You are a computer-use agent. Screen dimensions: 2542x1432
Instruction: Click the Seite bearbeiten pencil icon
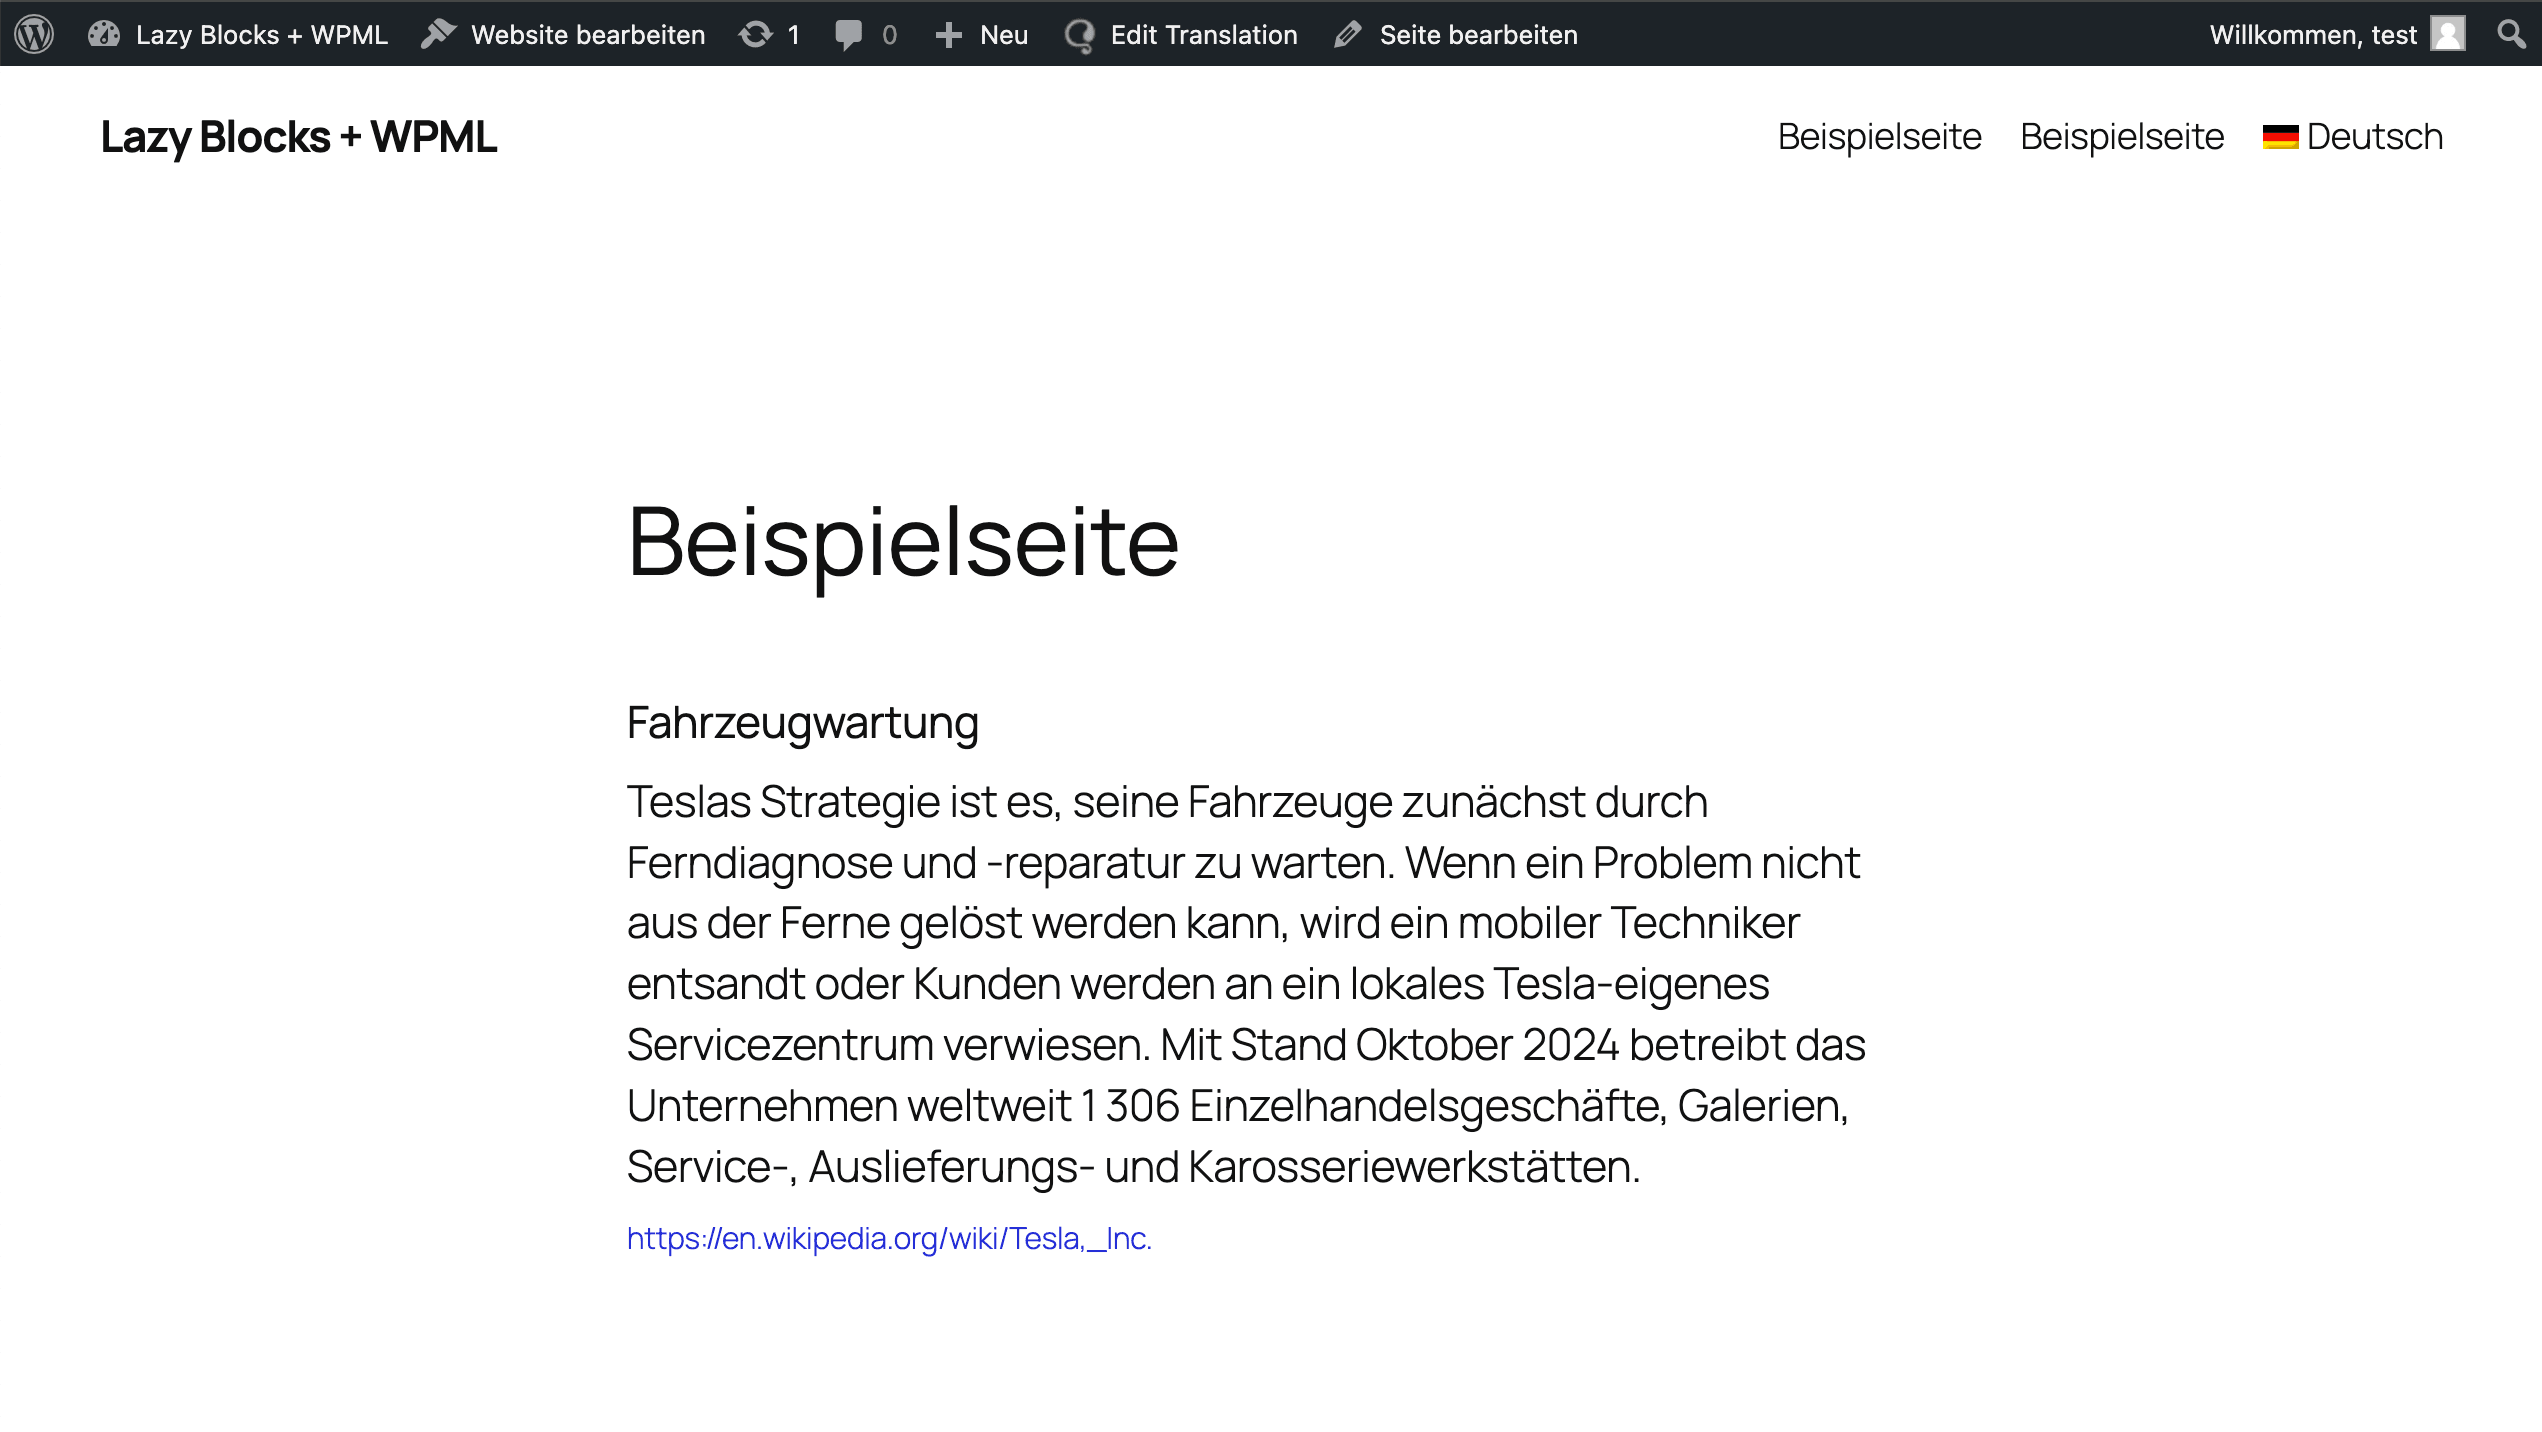(1346, 33)
